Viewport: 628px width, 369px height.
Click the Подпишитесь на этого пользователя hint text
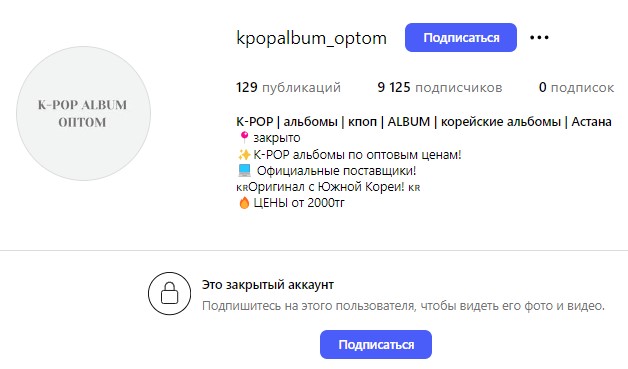403,306
